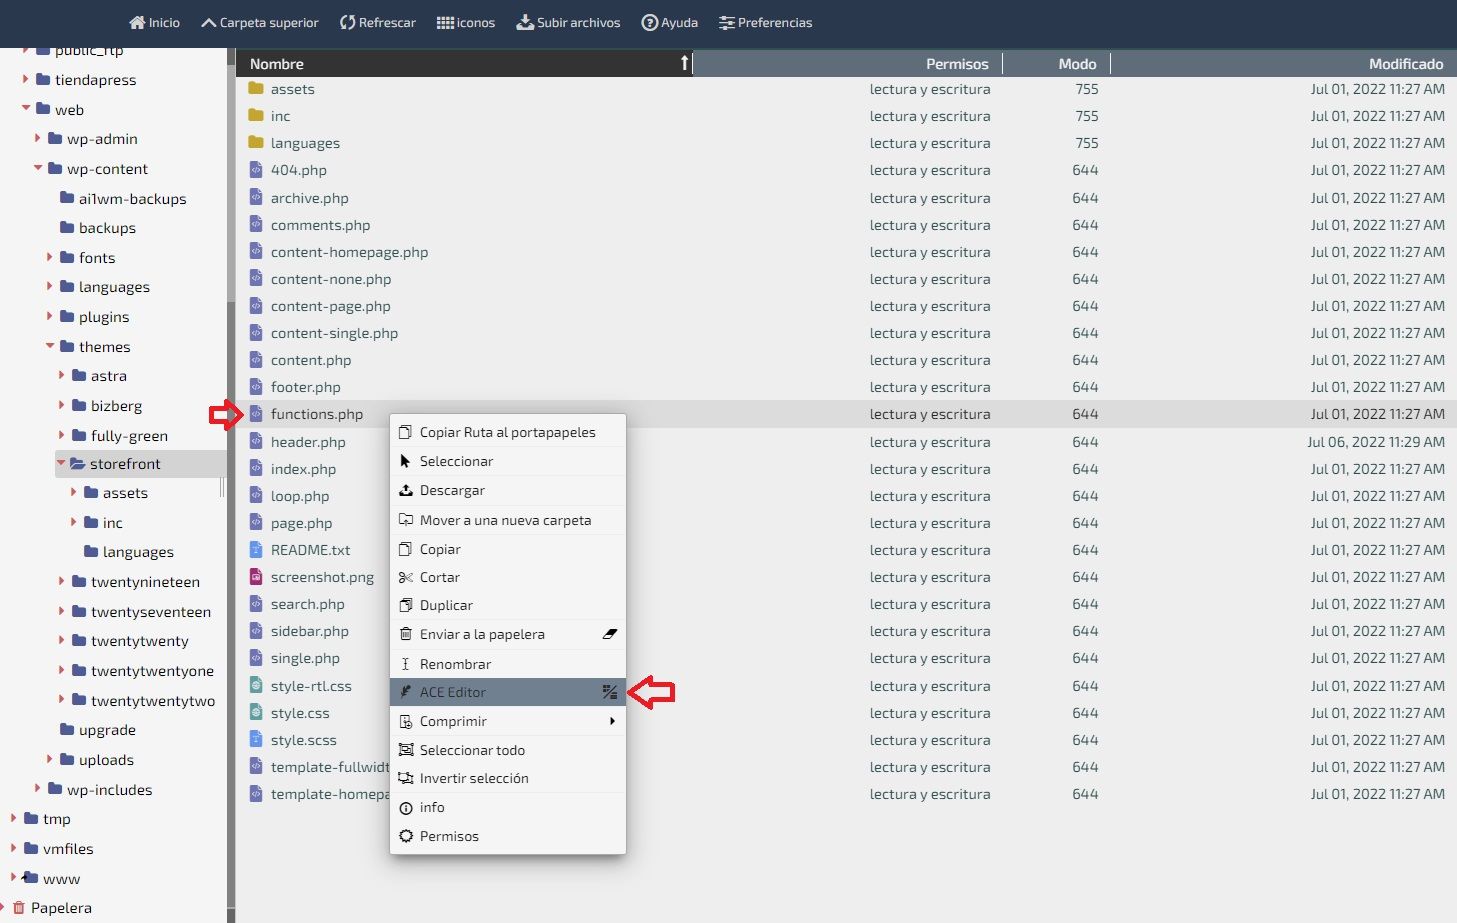Click the Comprimir archive icon in menu
The height and width of the screenshot is (923, 1457).
406,721
